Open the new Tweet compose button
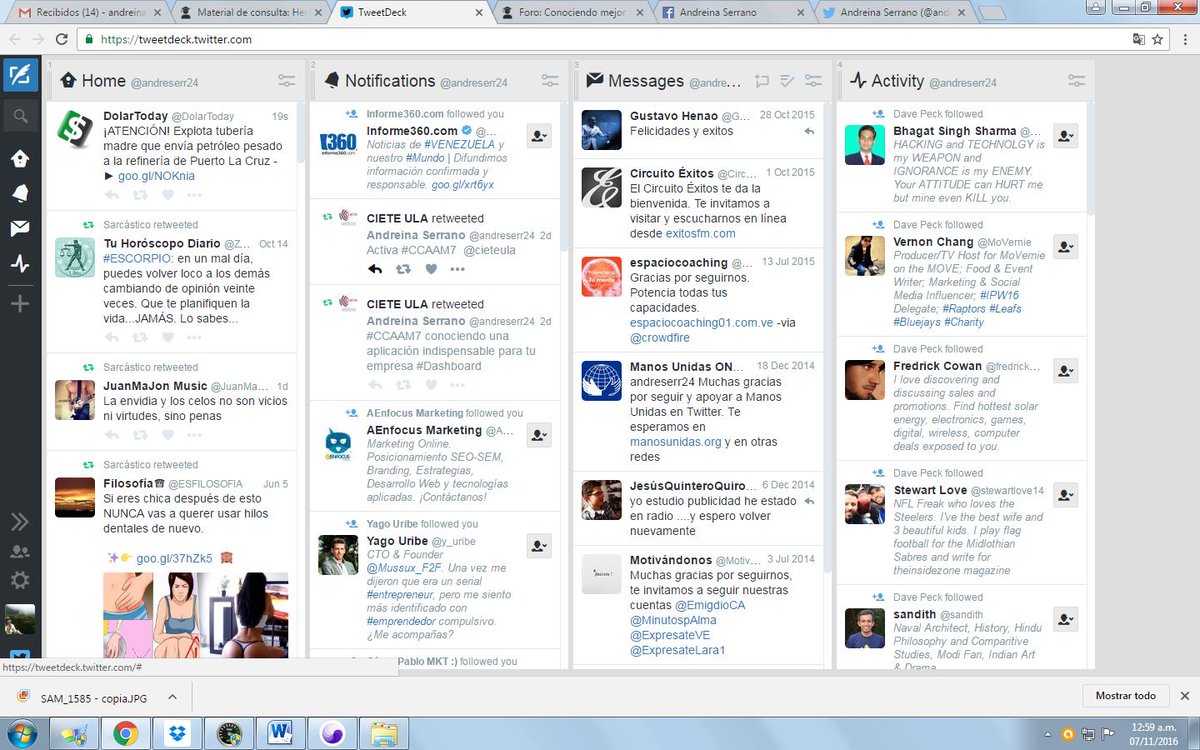 [x=20, y=76]
